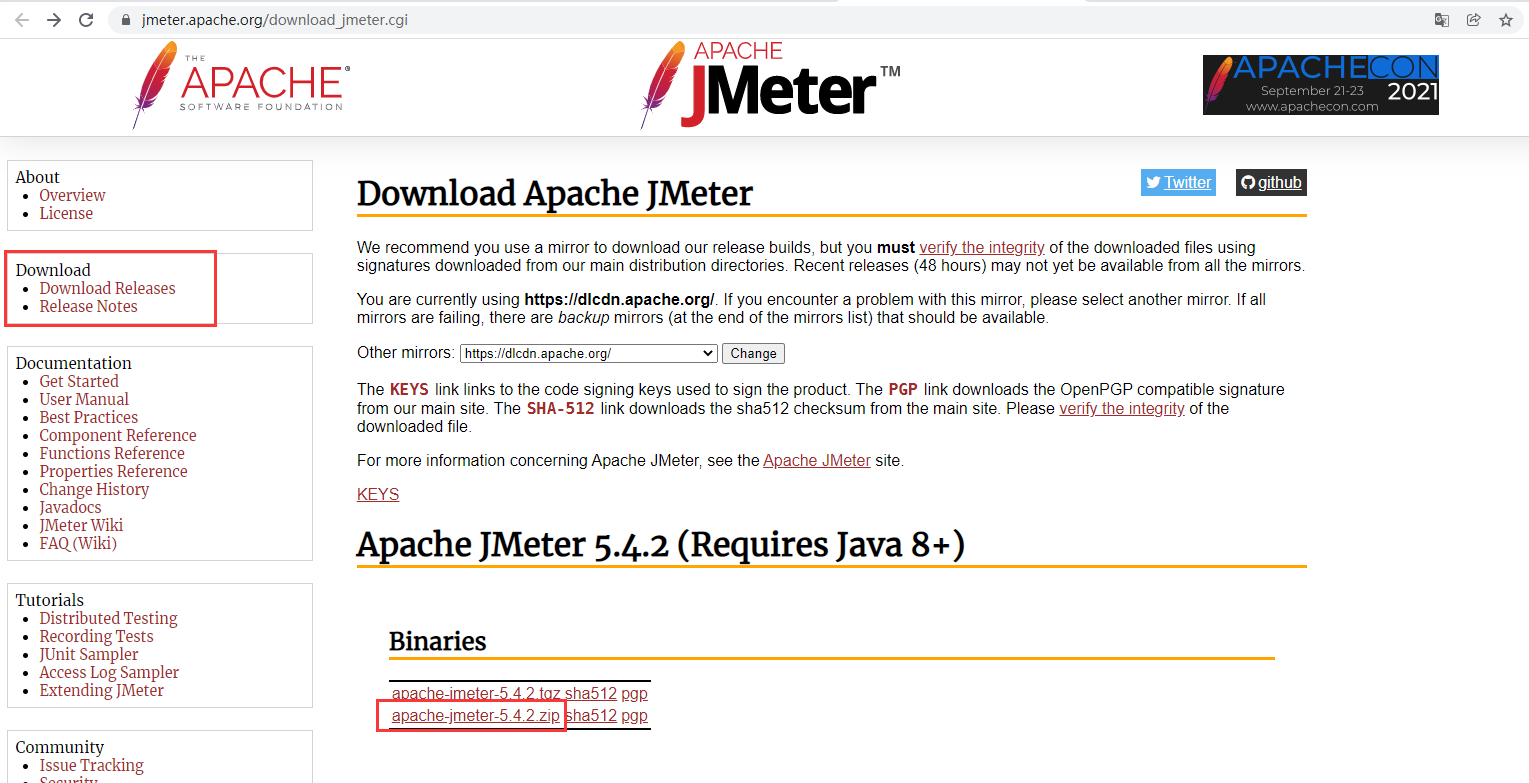Image resolution: width=1529 pixels, height=783 pixels.
Task: Open the Get Started documentation link
Action: click(79, 381)
